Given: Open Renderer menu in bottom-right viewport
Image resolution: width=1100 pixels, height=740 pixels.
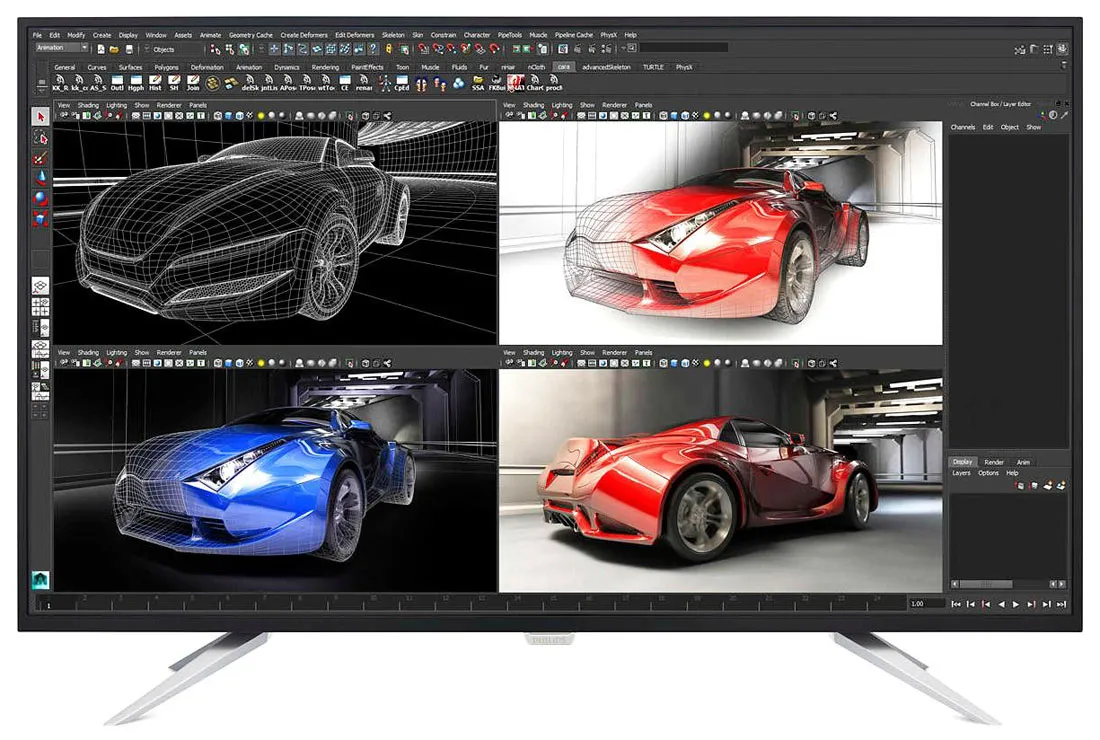Looking at the screenshot, I should tap(615, 353).
